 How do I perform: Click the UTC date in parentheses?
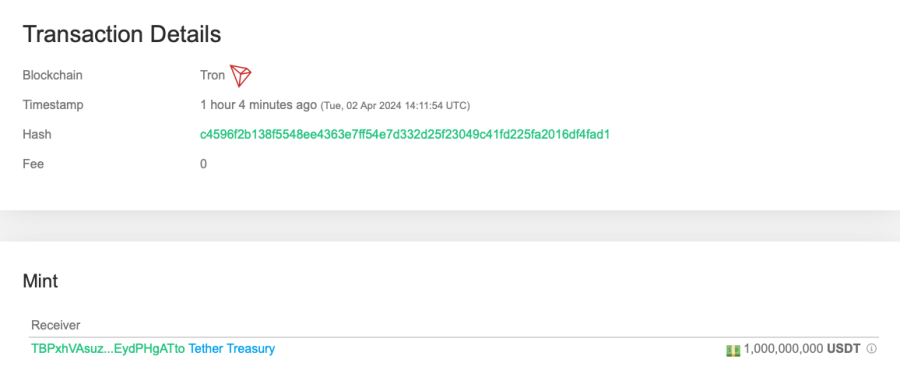point(395,106)
